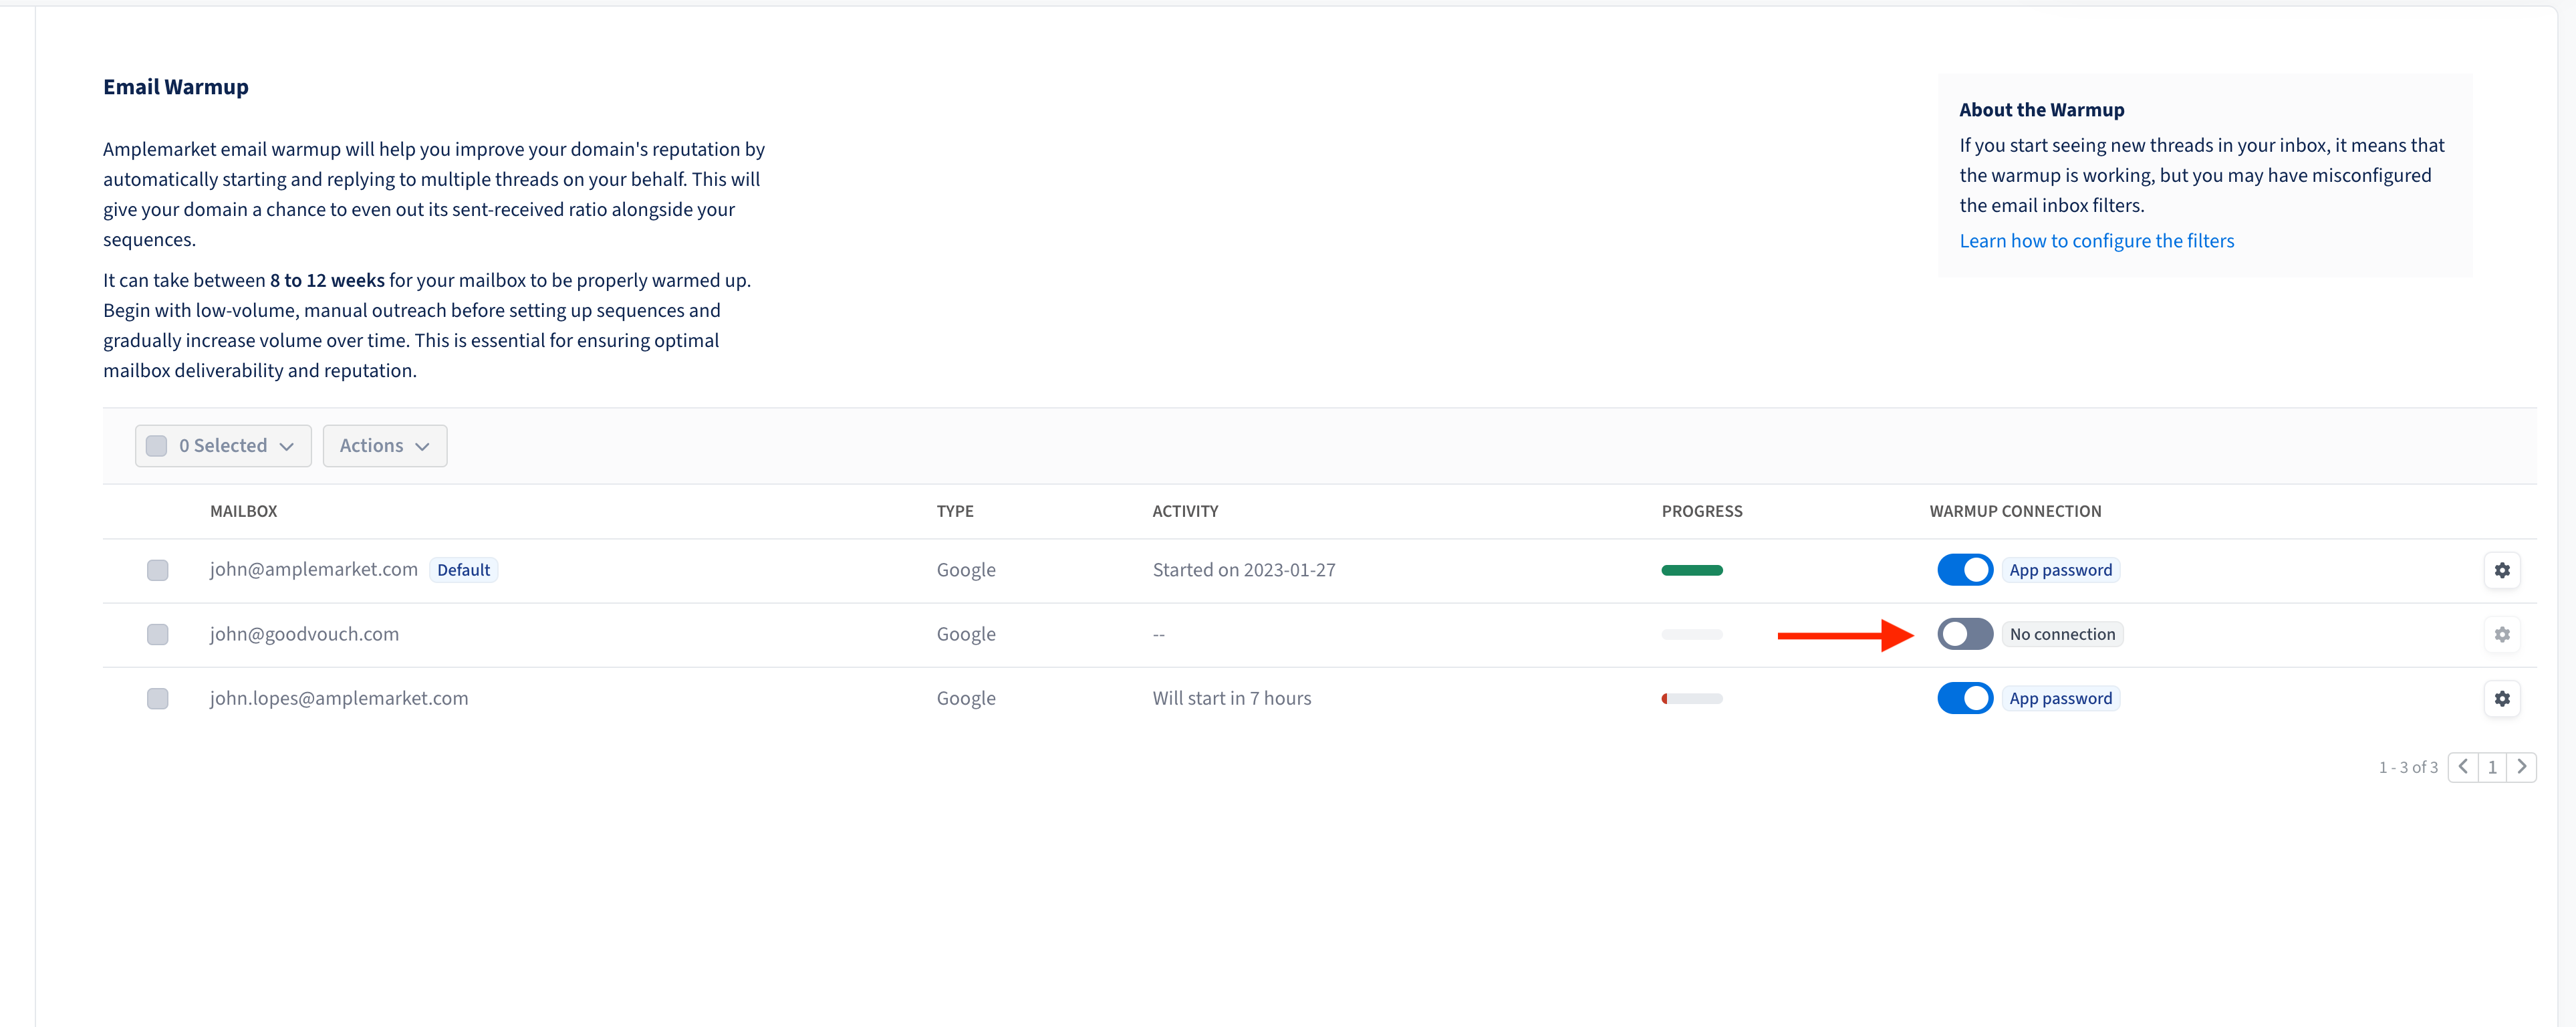
Task: Click the No connection status badge
Action: [2062, 634]
